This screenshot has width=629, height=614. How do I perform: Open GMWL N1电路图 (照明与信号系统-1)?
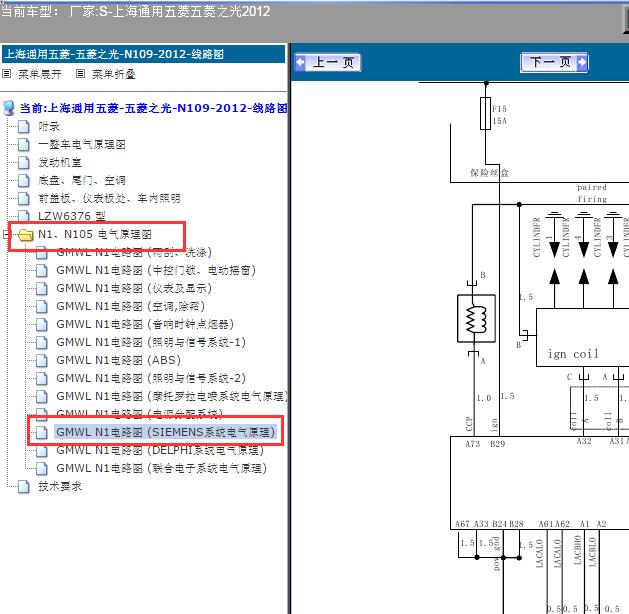point(151,342)
